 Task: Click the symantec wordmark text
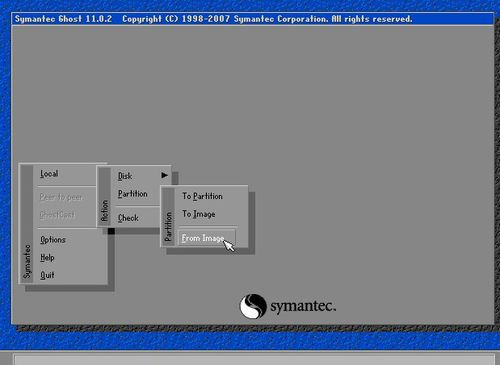303,306
